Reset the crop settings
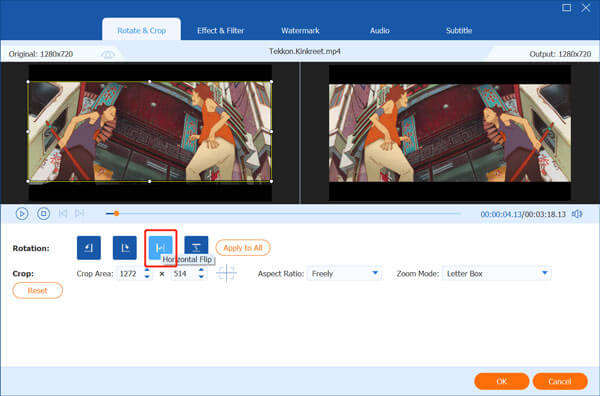Image resolution: width=600 pixels, height=396 pixels. coord(38,290)
